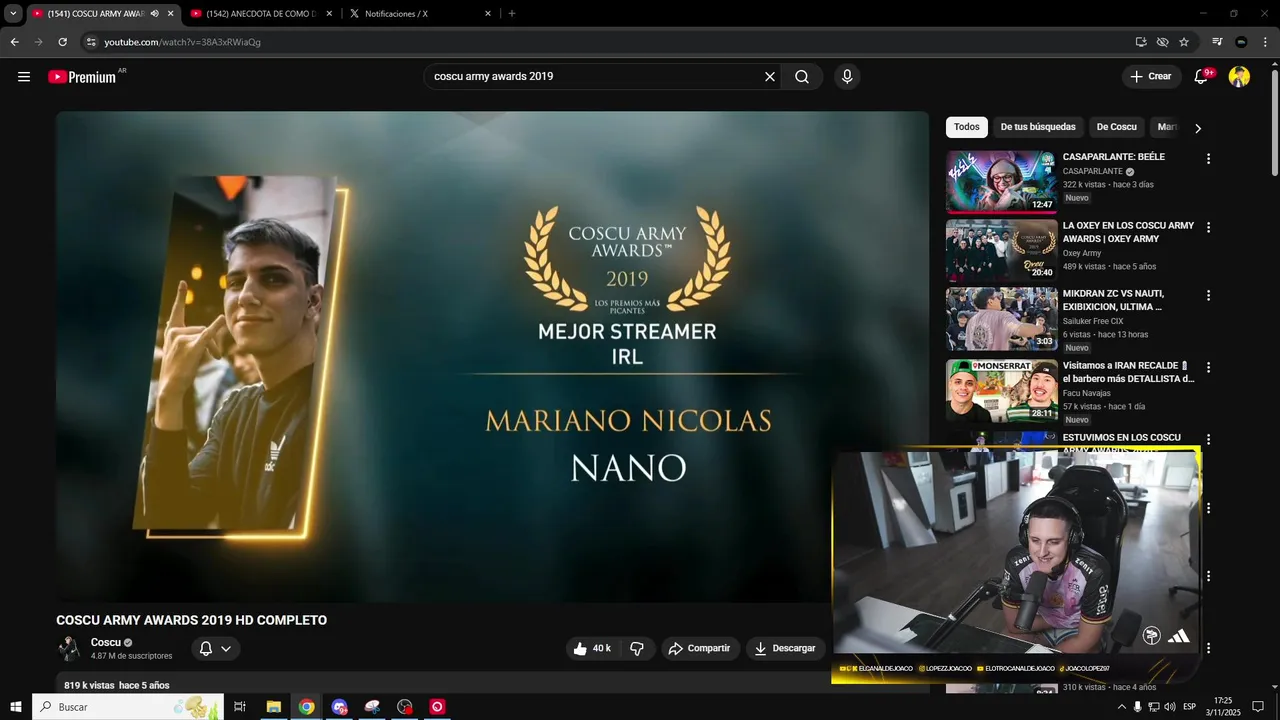
Task: Open options menu for LA OXEY video
Action: (x=1208, y=228)
